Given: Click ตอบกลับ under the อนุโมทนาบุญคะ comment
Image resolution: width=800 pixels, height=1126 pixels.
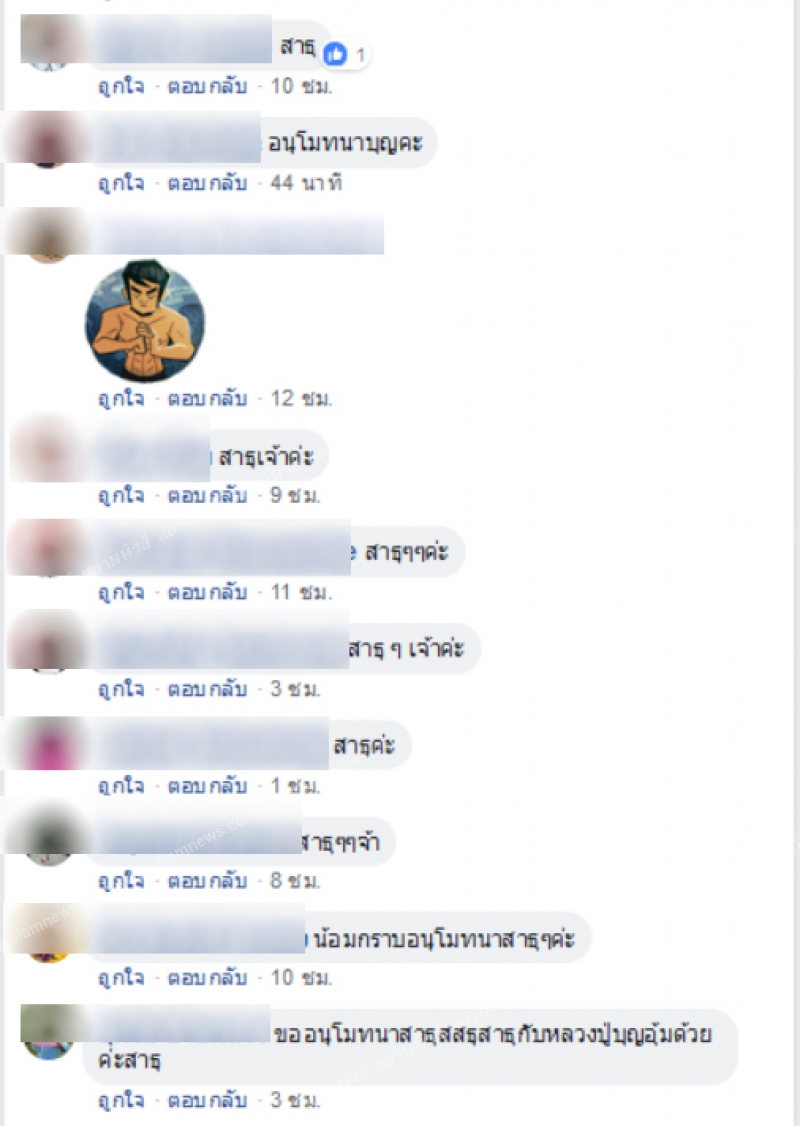Looking at the screenshot, I should tap(207, 184).
